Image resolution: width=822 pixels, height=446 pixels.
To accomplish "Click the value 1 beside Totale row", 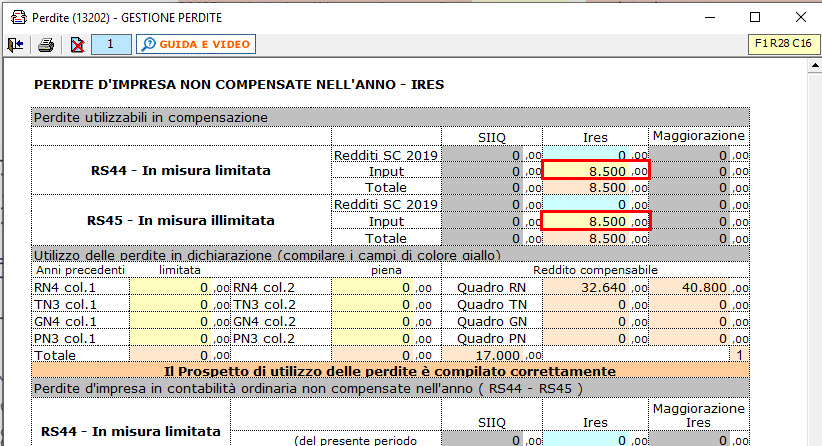I will click(x=739, y=355).
